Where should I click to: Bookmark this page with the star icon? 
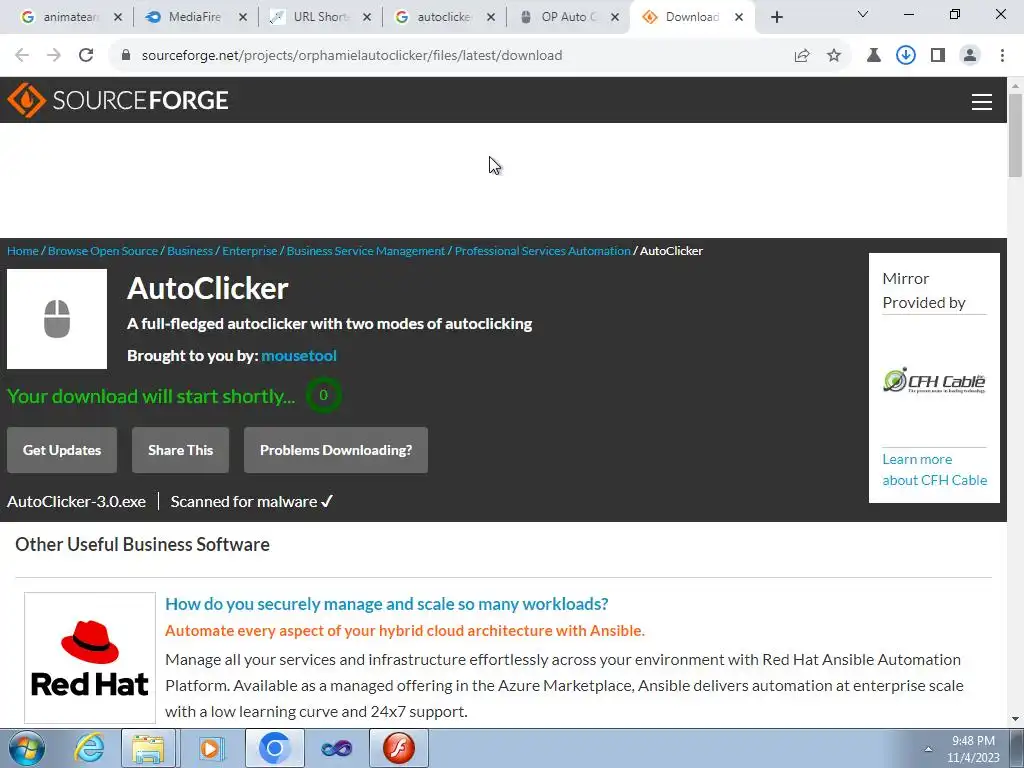click(x=834, y=56)
